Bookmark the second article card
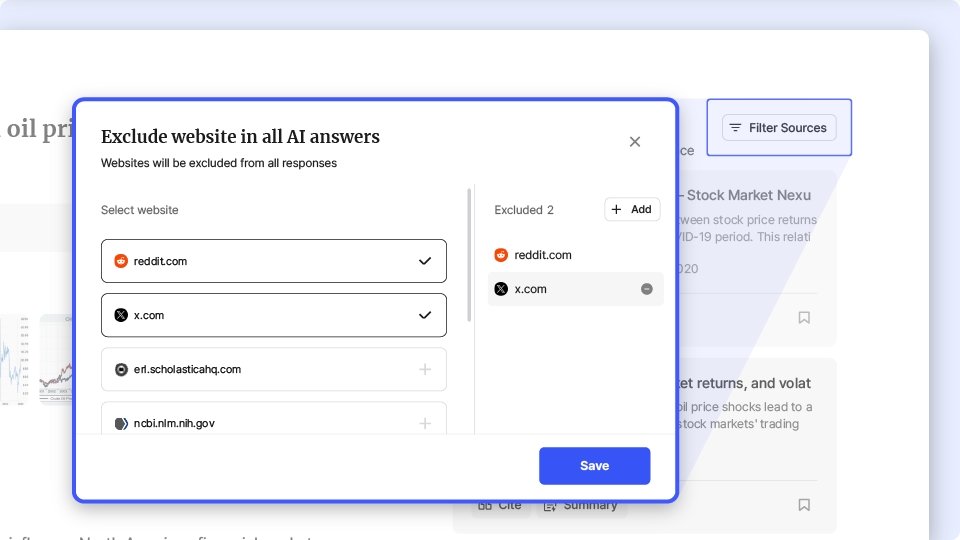Screen dimensions: 960x540 pyautogui.click(x=804, y=505)
